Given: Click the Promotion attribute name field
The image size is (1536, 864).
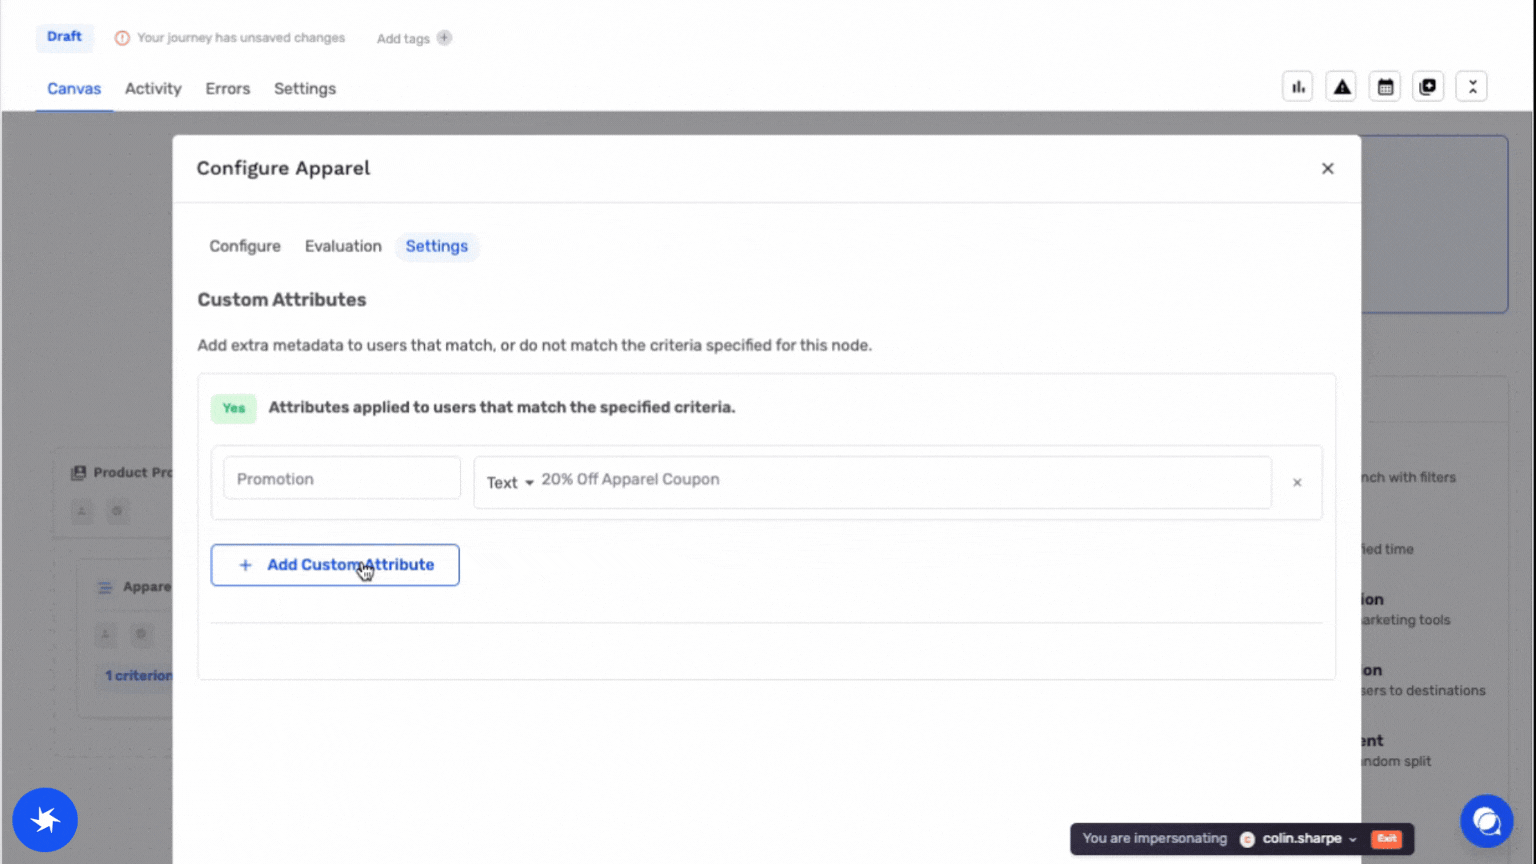Looking at the screenshot, I should (x=341, y=479).
